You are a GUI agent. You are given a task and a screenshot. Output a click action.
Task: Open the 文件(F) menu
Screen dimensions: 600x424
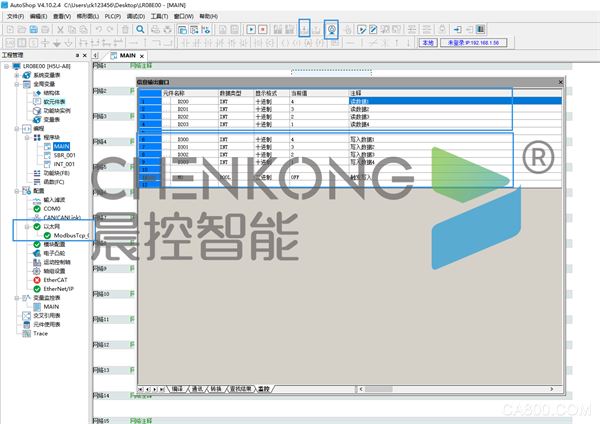14,17
